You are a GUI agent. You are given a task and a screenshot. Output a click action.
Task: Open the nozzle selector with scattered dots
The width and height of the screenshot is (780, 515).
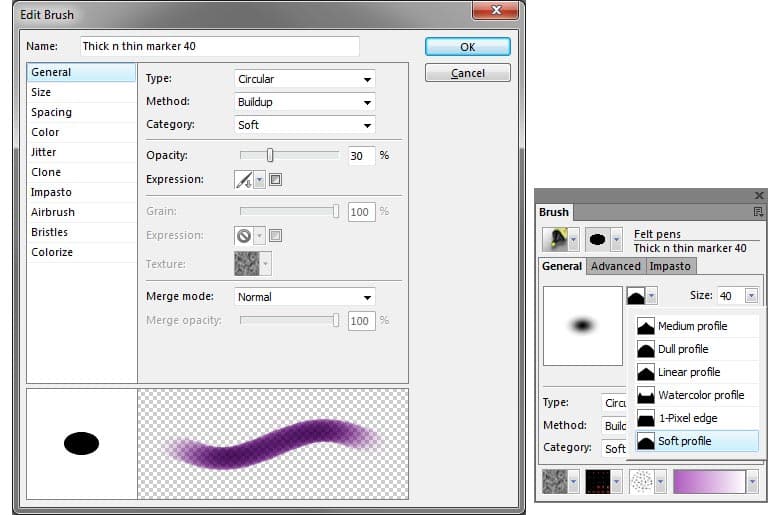tap(647, 482)
